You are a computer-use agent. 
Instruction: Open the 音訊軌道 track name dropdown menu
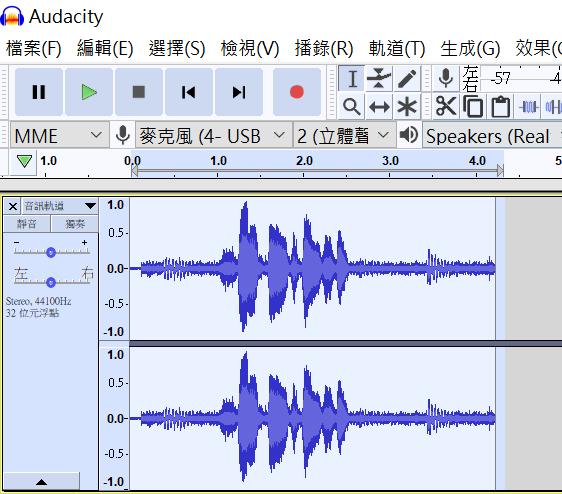tap(59, 206)
